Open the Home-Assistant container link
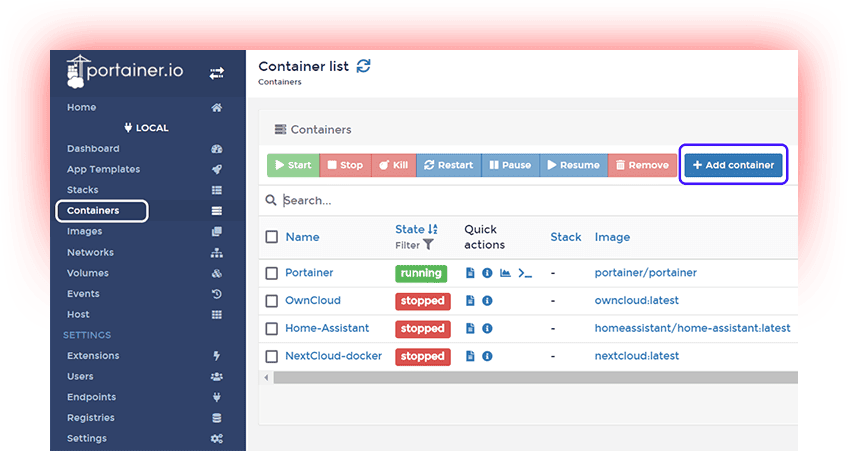The image size is (848, 451). (327, 328)
